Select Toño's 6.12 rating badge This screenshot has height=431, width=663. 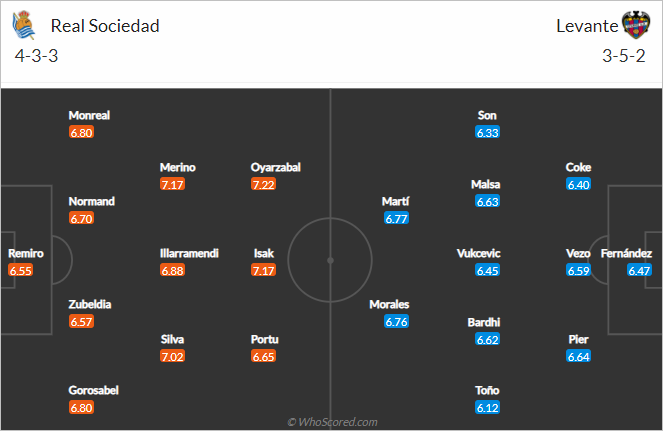tap(488, 407)
